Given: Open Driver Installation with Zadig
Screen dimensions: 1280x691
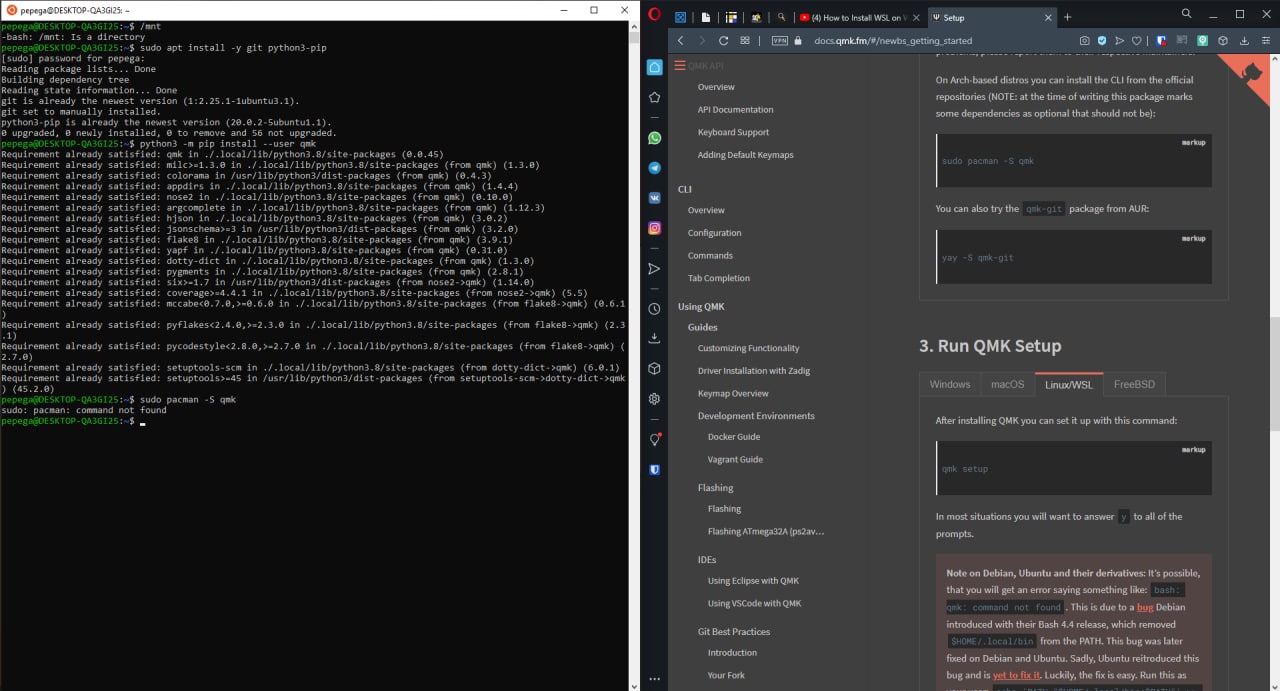Looking at the screenshot, I should (754, 371).
